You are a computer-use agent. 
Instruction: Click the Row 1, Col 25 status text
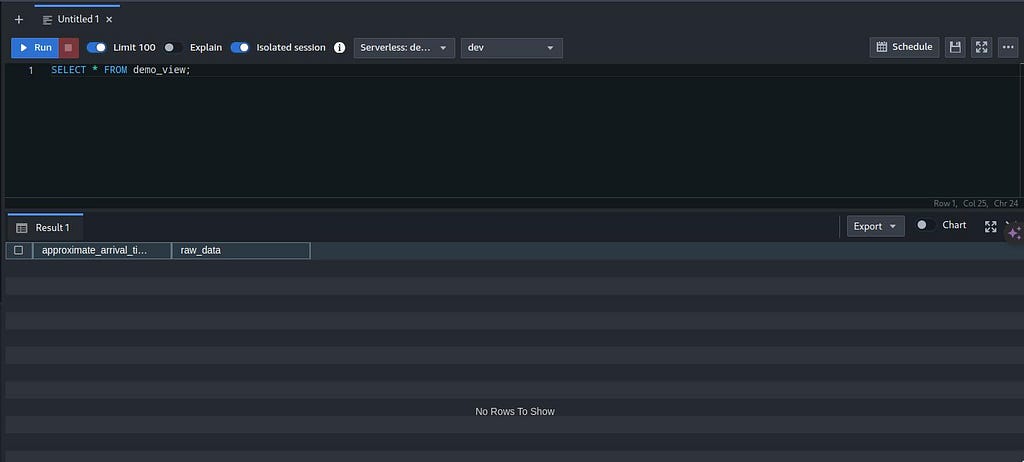click(x=976, y=203)
